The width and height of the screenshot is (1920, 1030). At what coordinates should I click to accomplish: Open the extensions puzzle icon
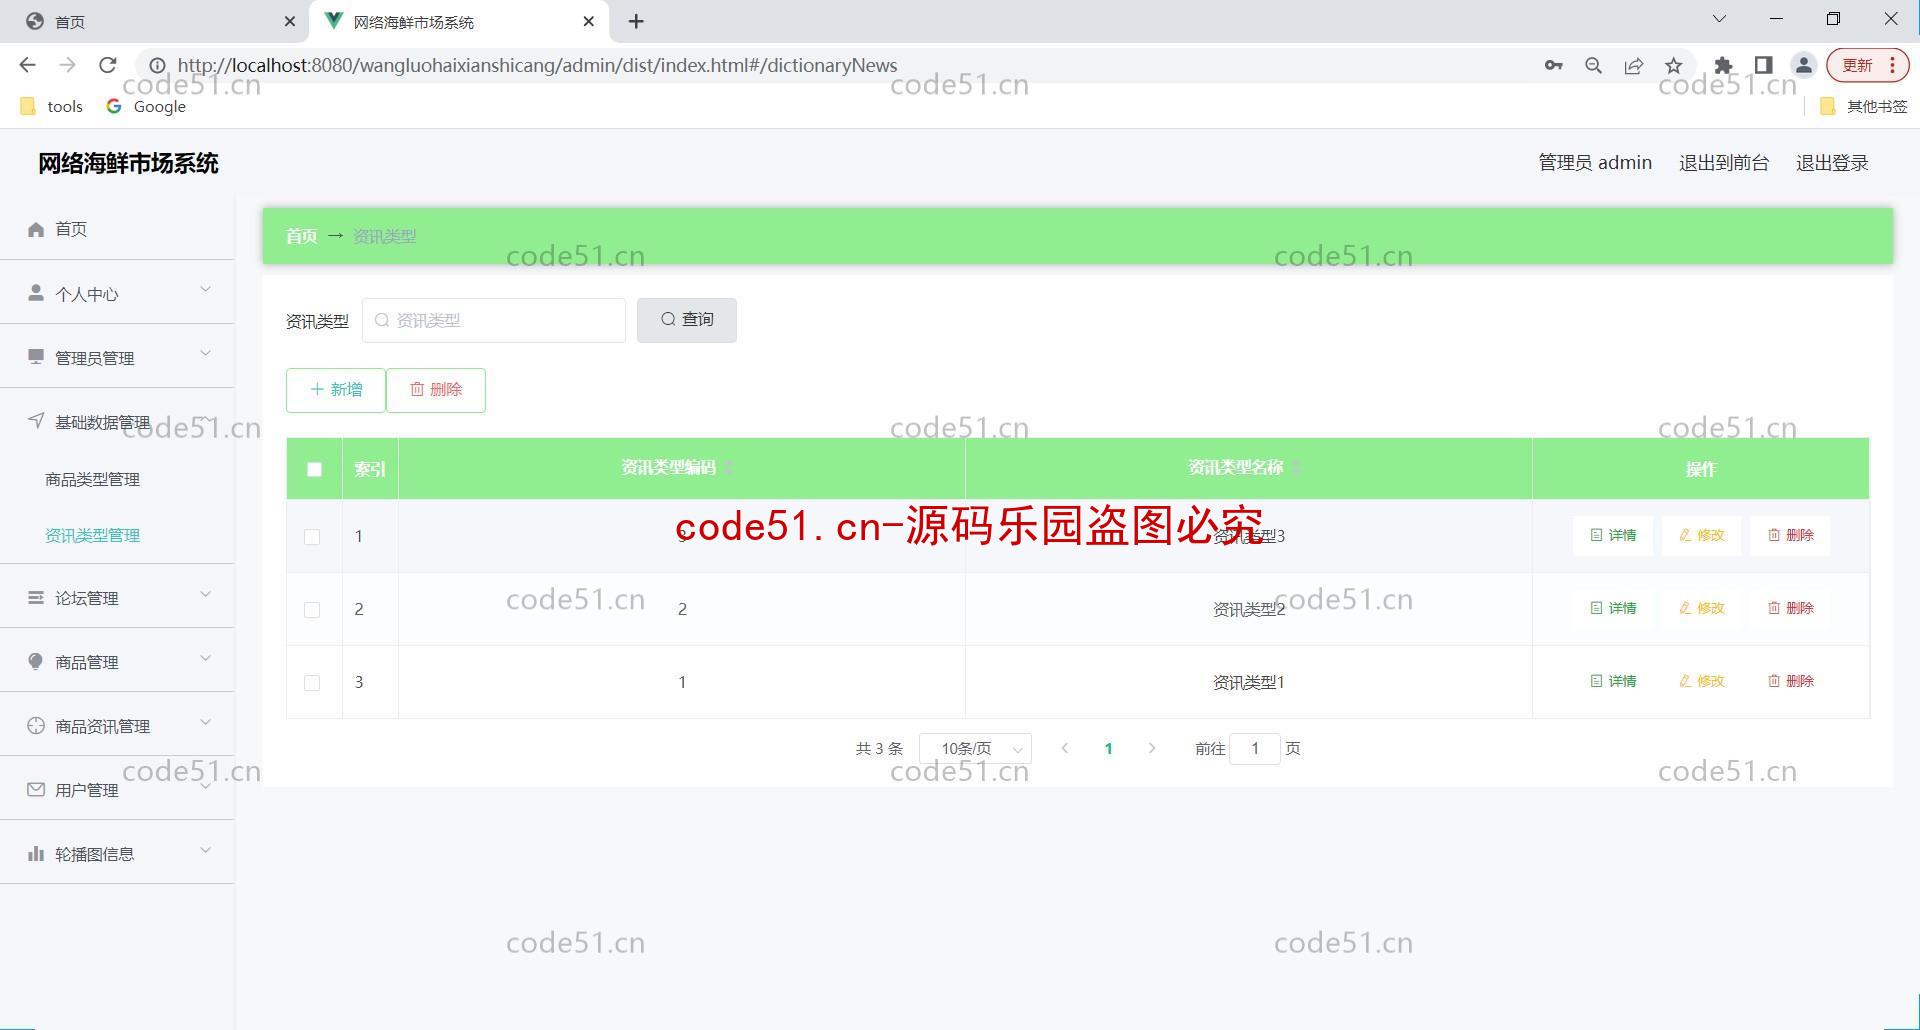(x=1723, y=65)
